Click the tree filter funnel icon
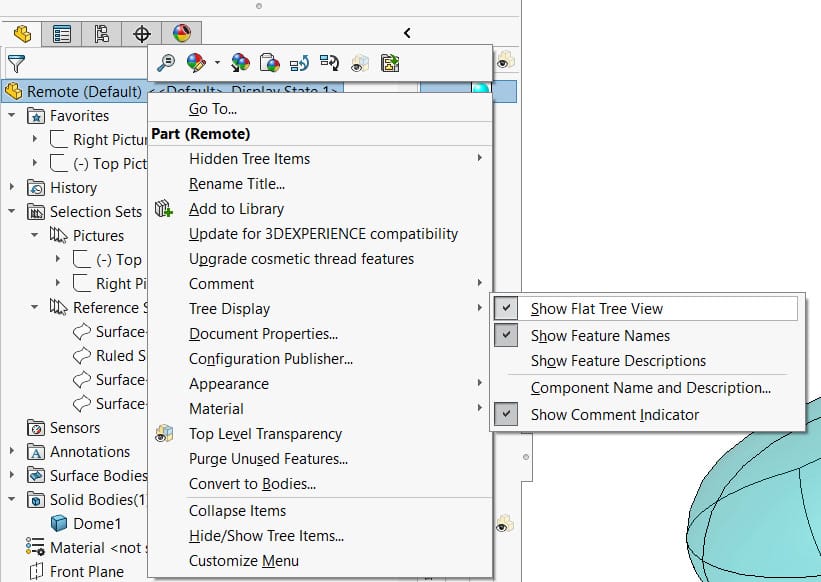821x582 pixels. click(x=16, y=64)
